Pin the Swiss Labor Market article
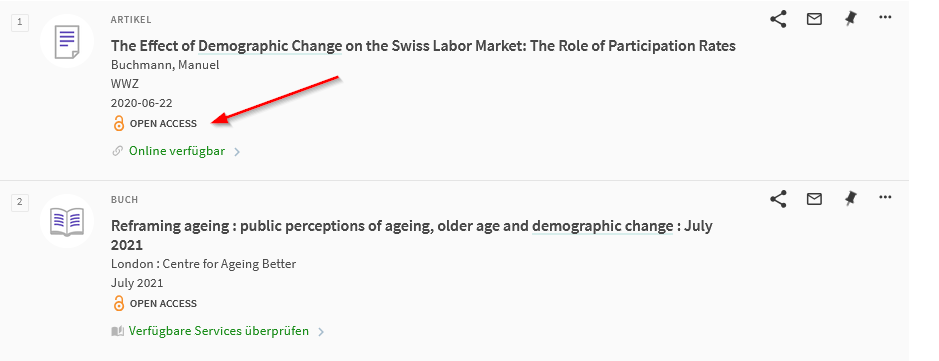This screenshot has height=361, width=939. [x=850, y=19]
